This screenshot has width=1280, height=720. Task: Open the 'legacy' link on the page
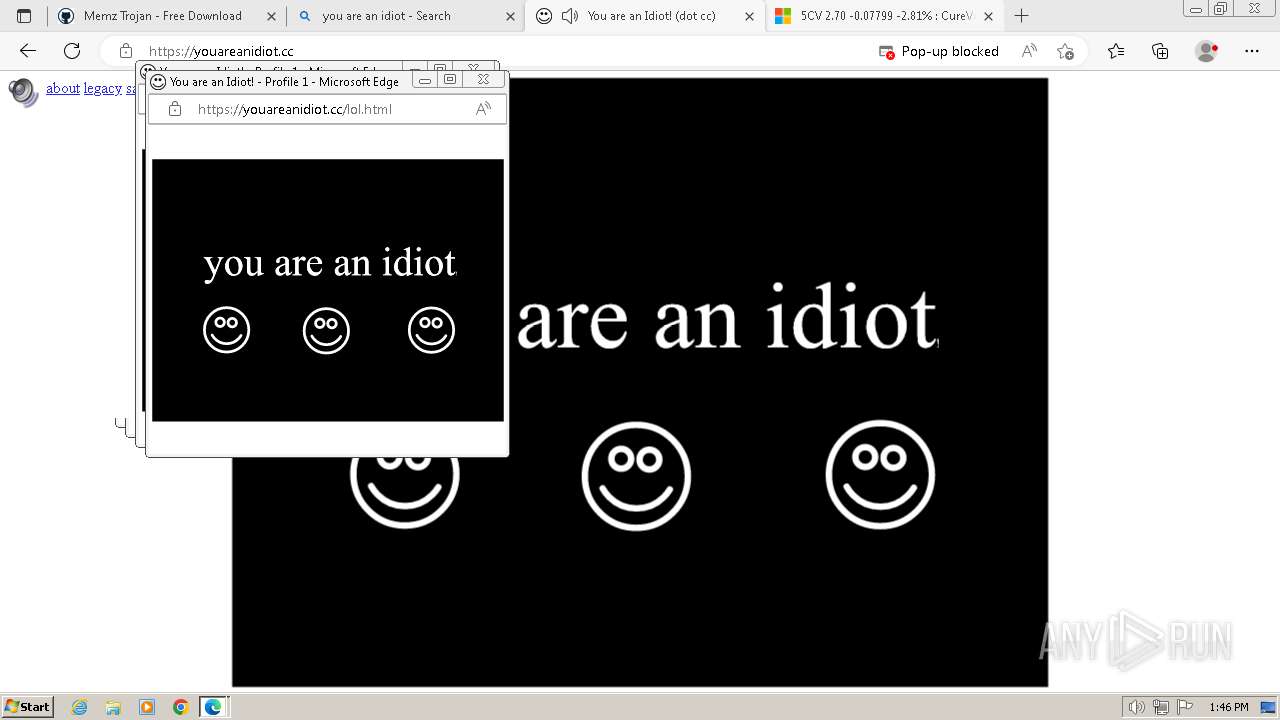[x=103, y=89]
